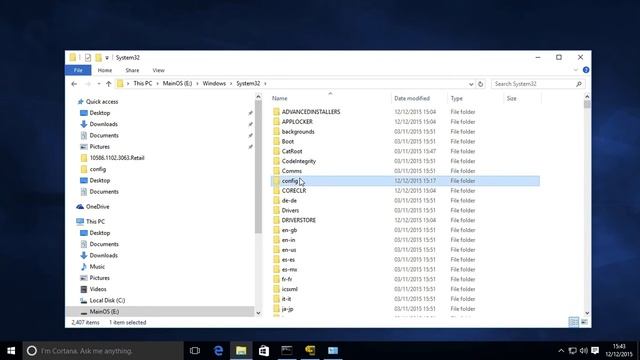Select the en-gb folder icon
Image resolution: width=640 pixels, height=360 pixels.
[x=276, y=230]
